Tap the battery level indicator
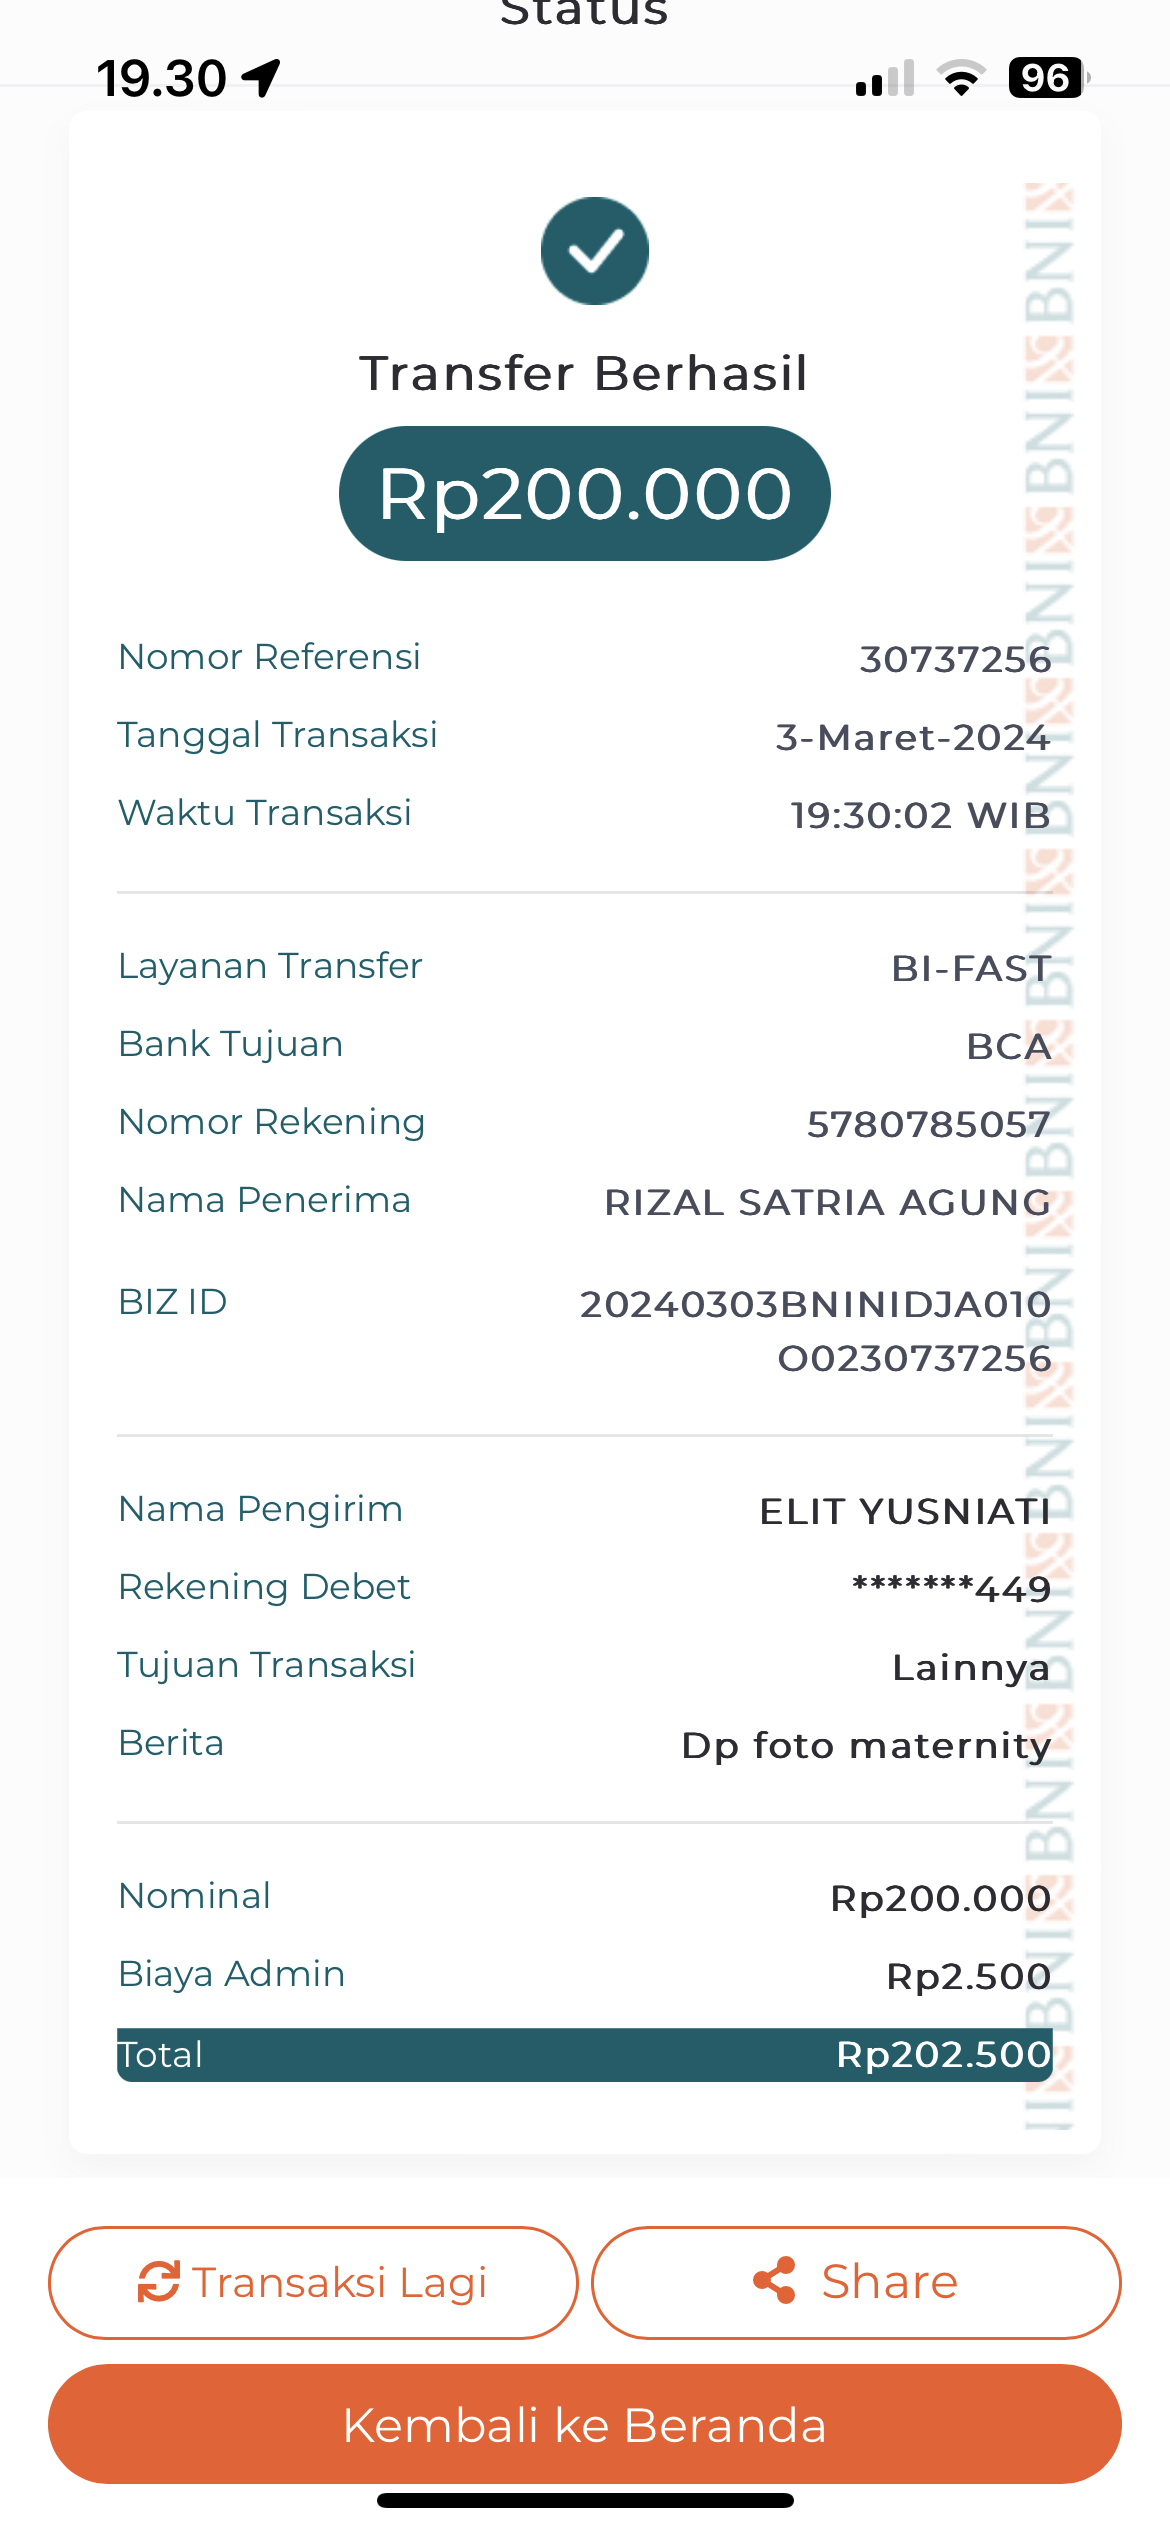This screenshot has height=2532, width=1170. [1047, 78]
